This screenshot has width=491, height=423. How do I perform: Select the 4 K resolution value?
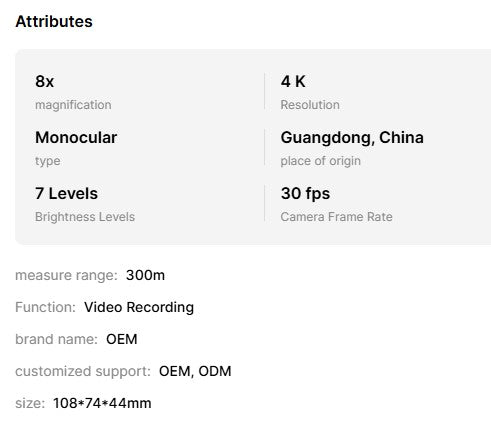coord(293,81)
